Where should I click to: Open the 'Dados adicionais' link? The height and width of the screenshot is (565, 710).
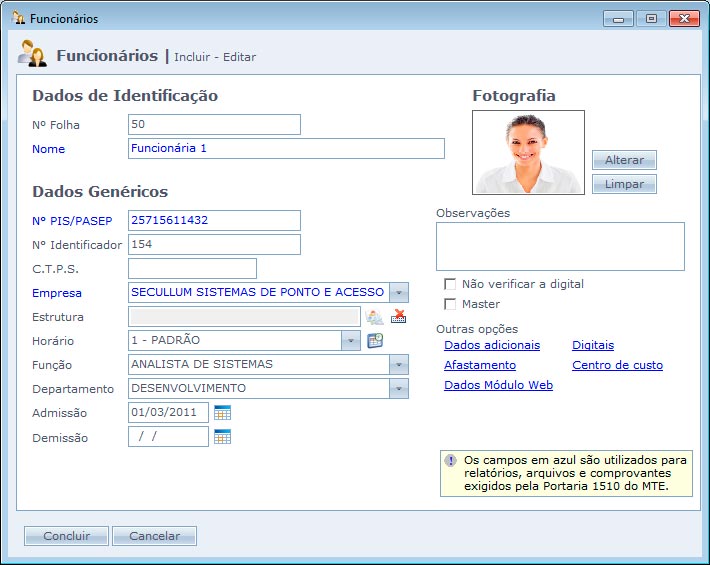491,345
